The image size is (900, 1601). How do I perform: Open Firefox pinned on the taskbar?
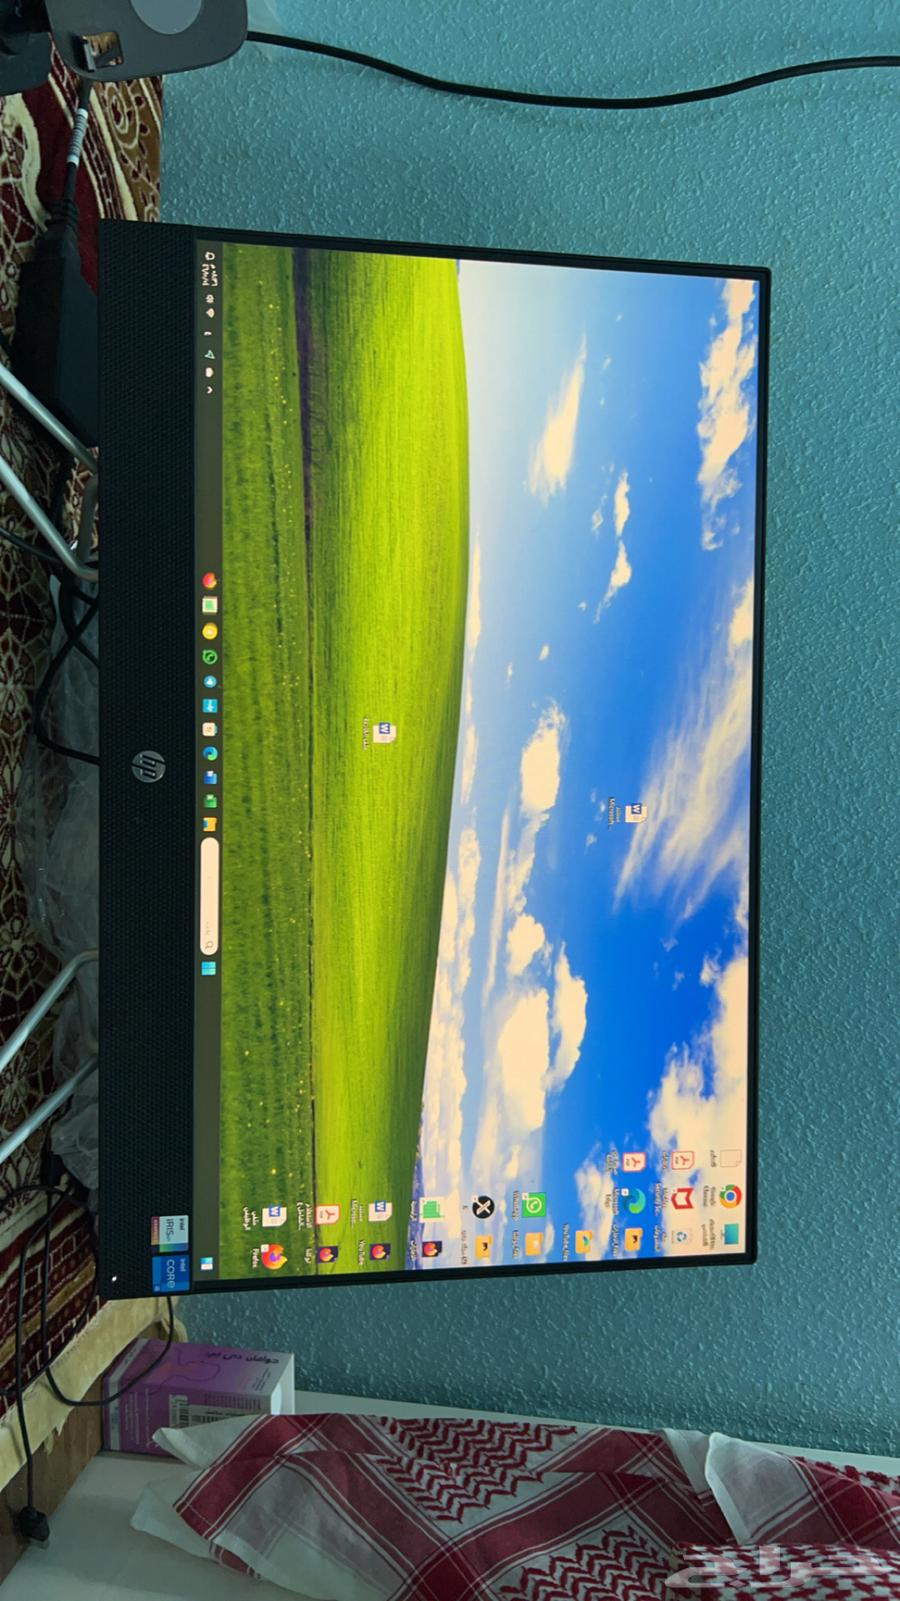[x=209, y=580]
